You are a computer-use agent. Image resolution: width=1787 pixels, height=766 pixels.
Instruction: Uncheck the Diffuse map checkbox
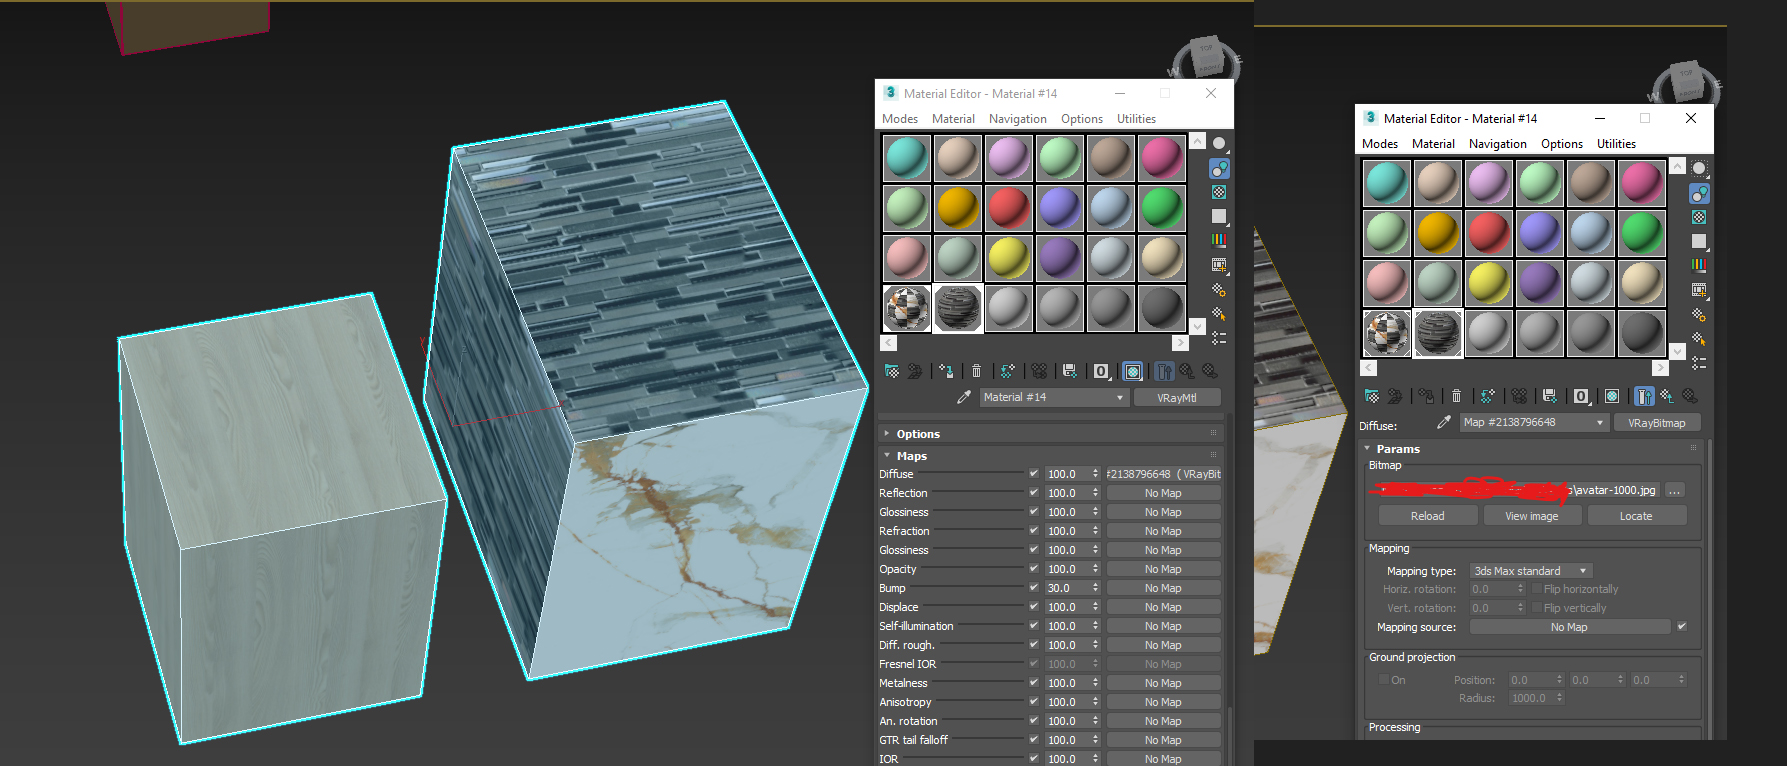click(1033, 474)
